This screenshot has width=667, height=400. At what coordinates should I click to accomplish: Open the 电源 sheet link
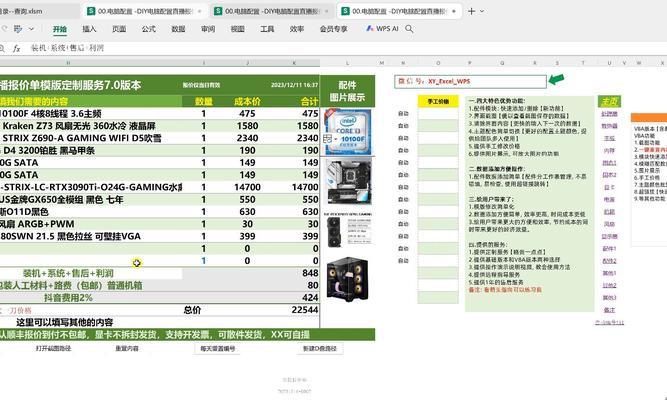coord(609,200)
